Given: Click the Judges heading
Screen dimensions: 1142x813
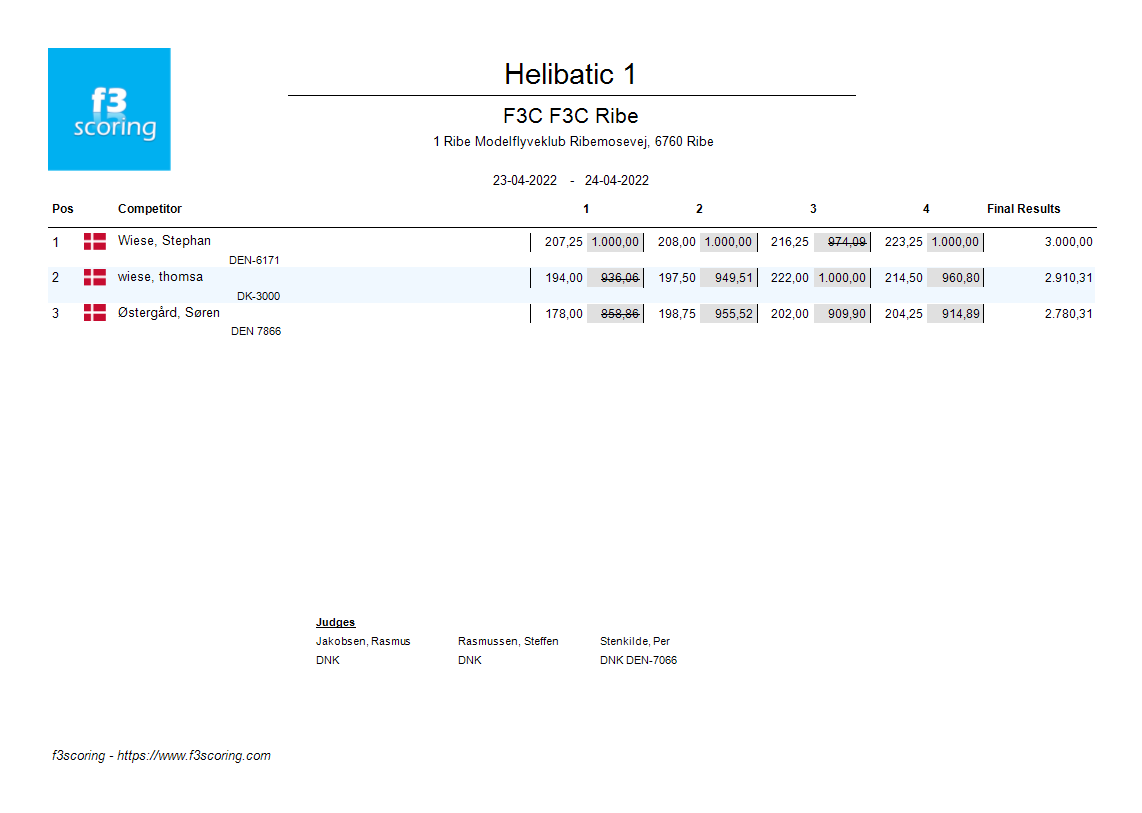Looking at the screenshot, I should pos(336,622).
